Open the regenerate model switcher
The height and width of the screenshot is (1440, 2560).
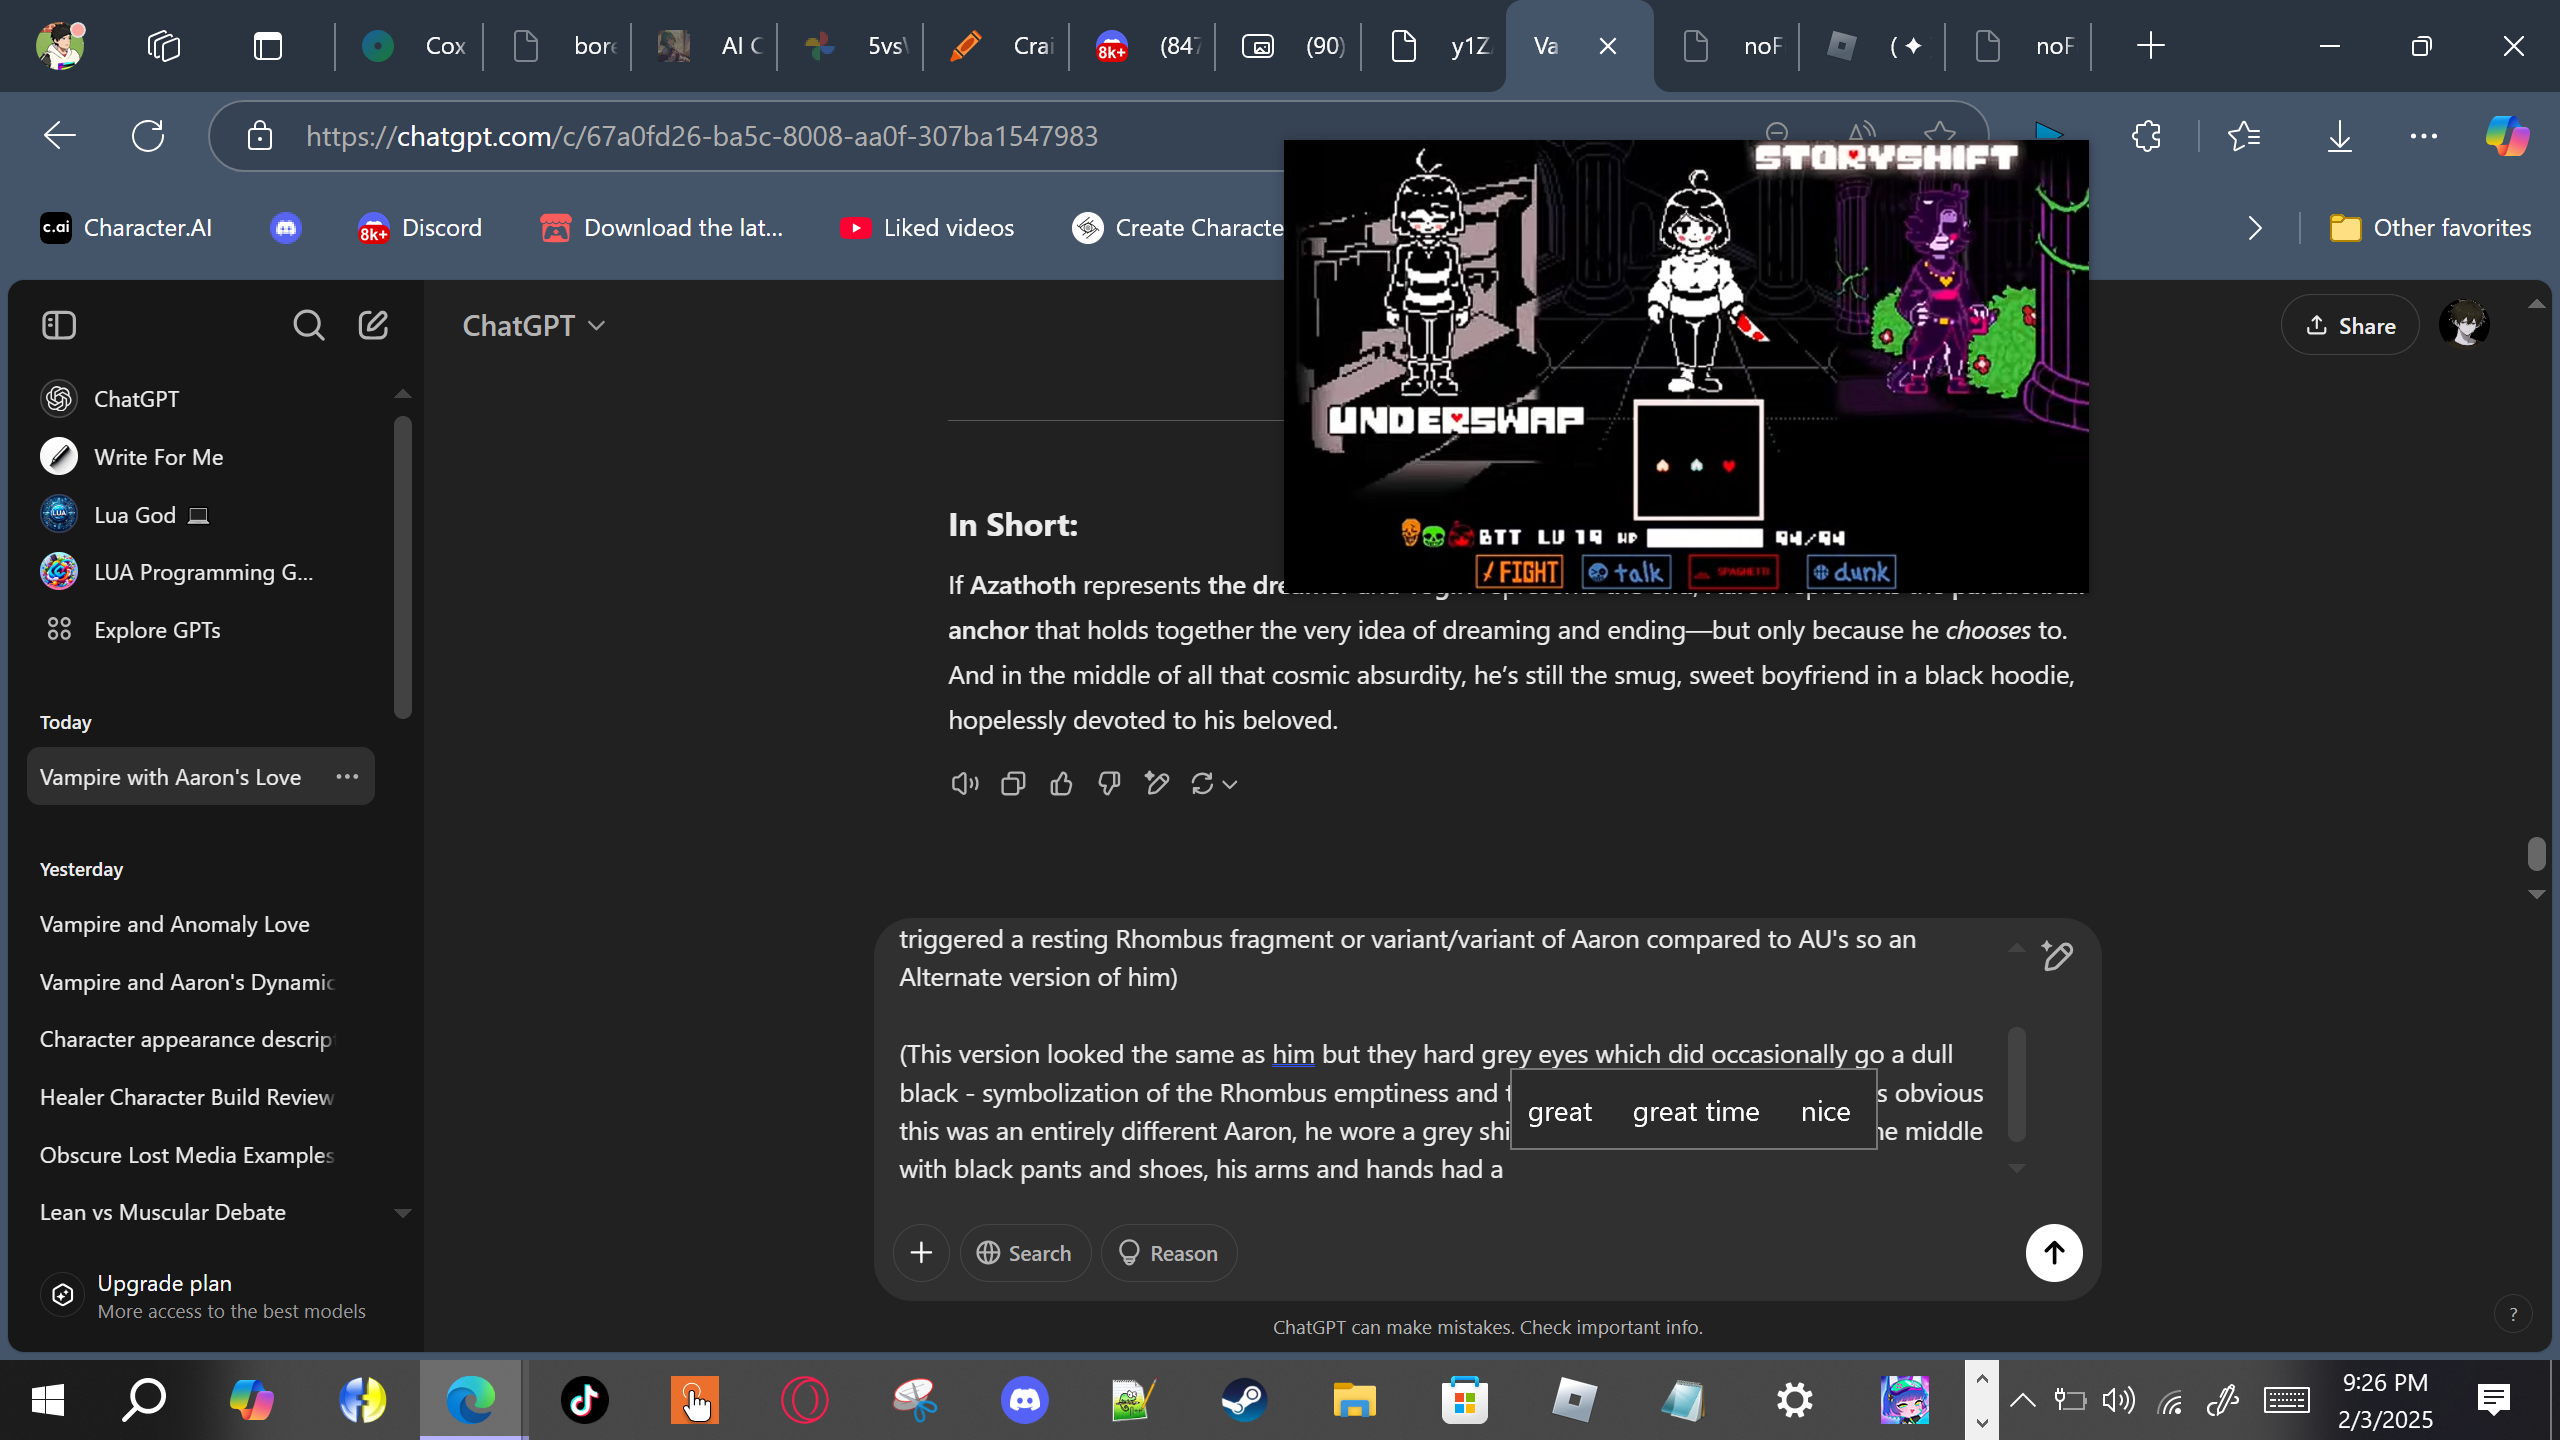[x=1214, y=784]
